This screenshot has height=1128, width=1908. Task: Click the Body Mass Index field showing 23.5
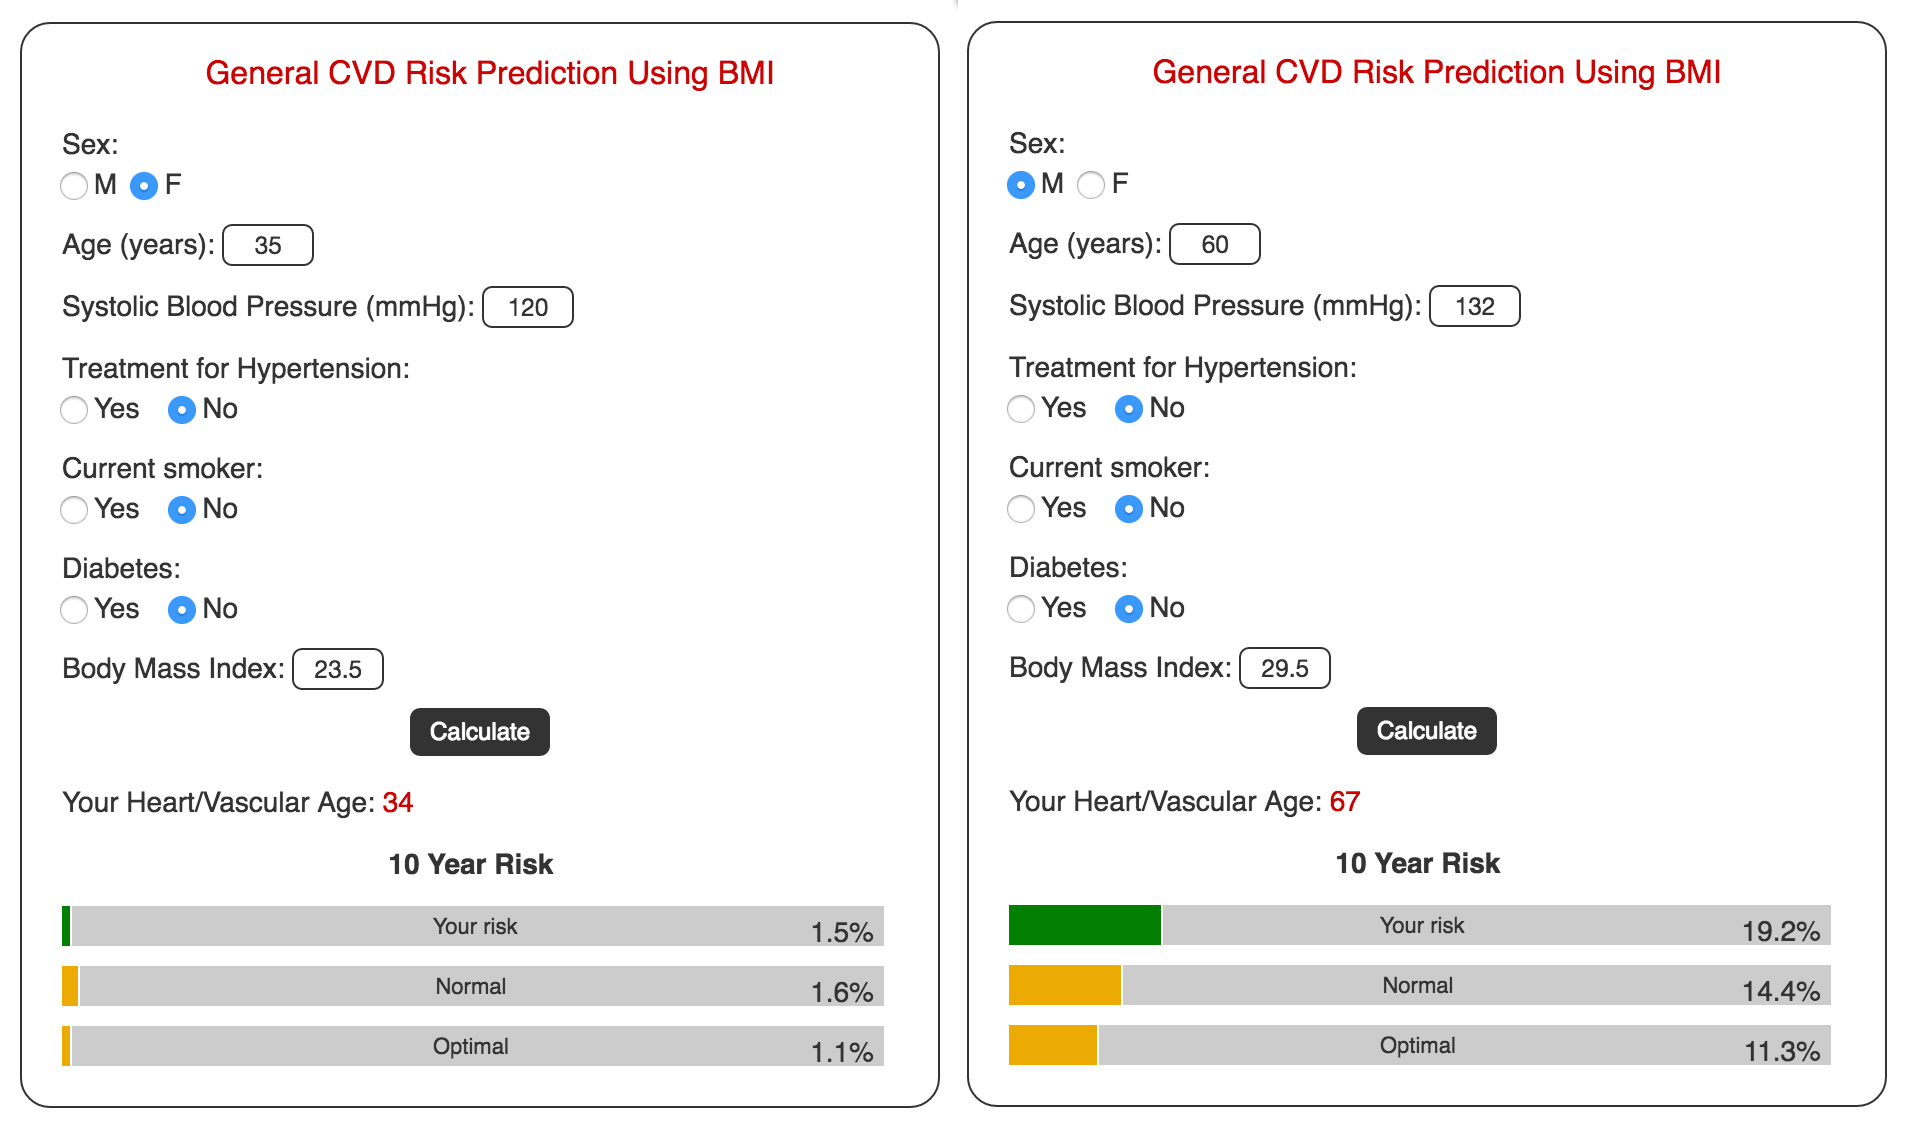click(x=338, y=670)
